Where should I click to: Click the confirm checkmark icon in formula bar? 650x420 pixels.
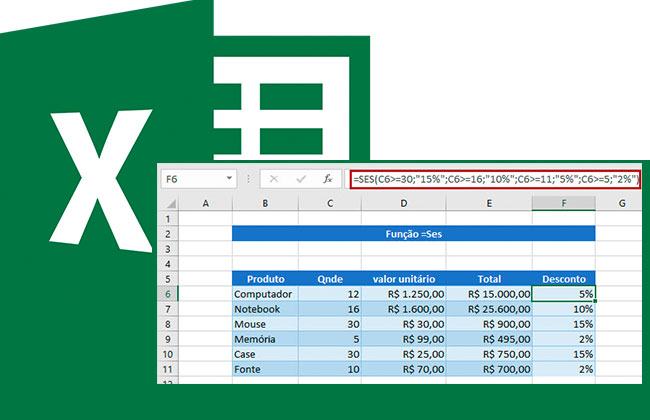[x=301, y=179]
